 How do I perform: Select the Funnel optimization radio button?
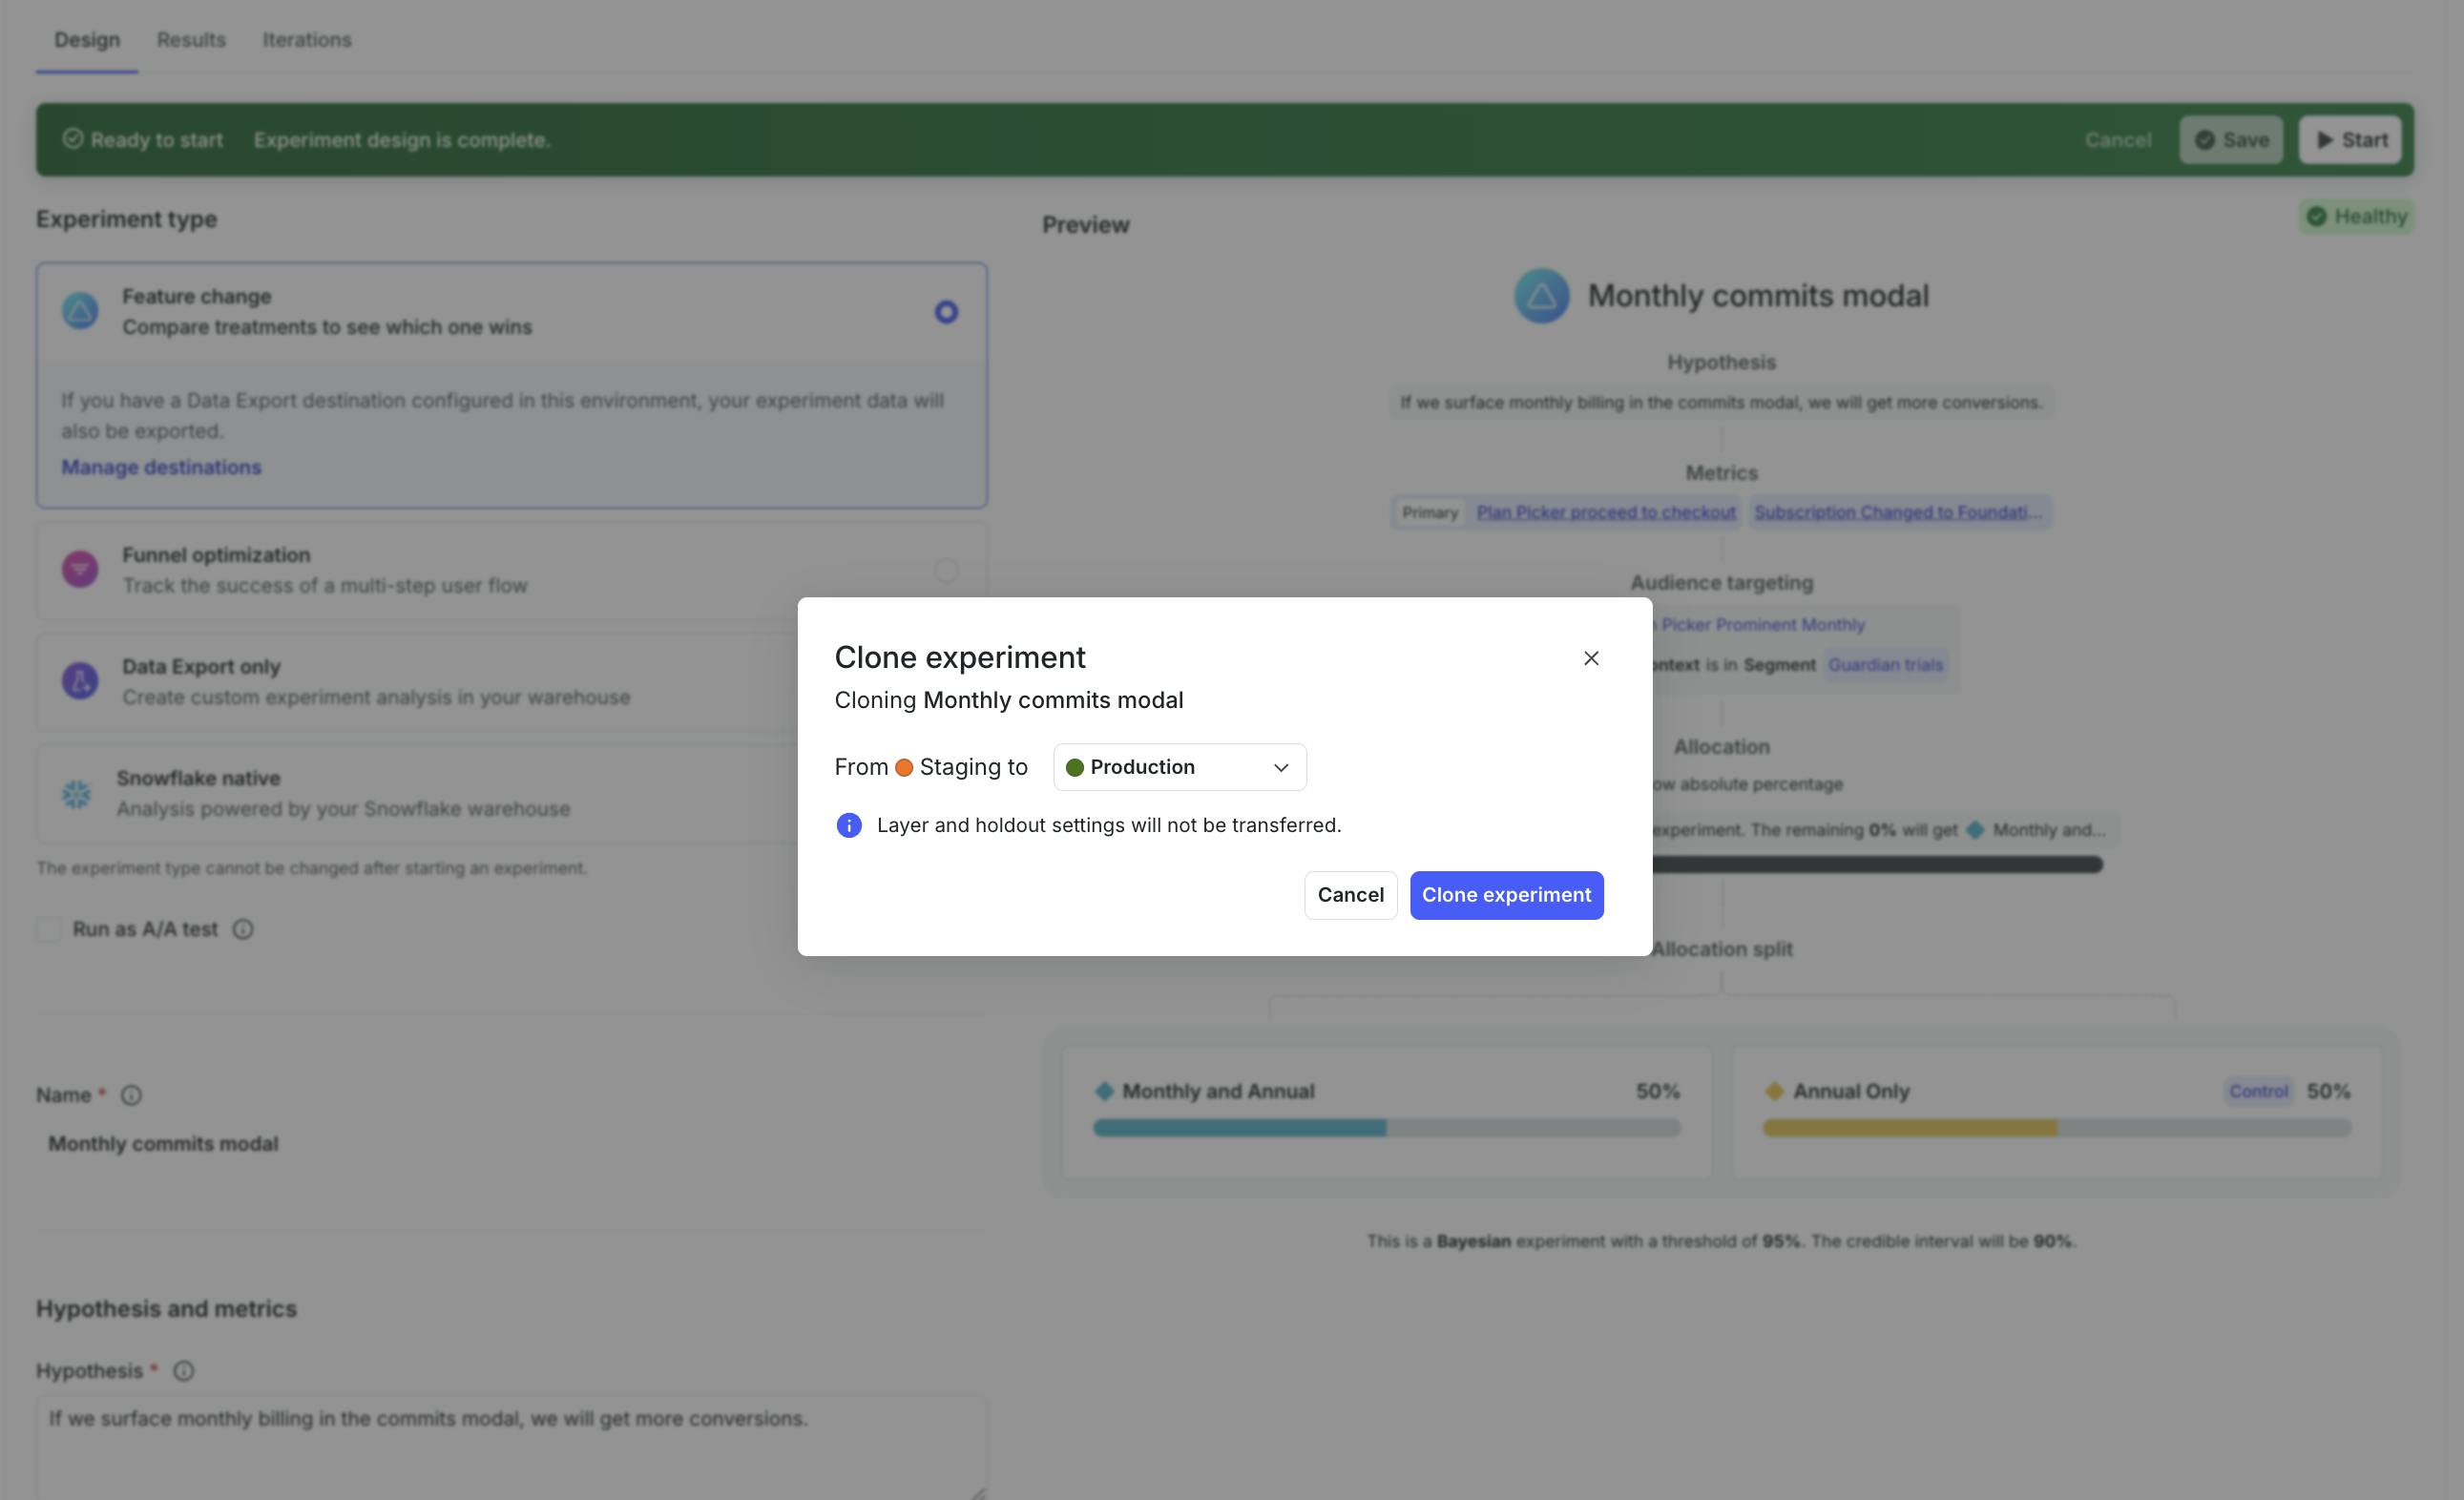[946, 570]
